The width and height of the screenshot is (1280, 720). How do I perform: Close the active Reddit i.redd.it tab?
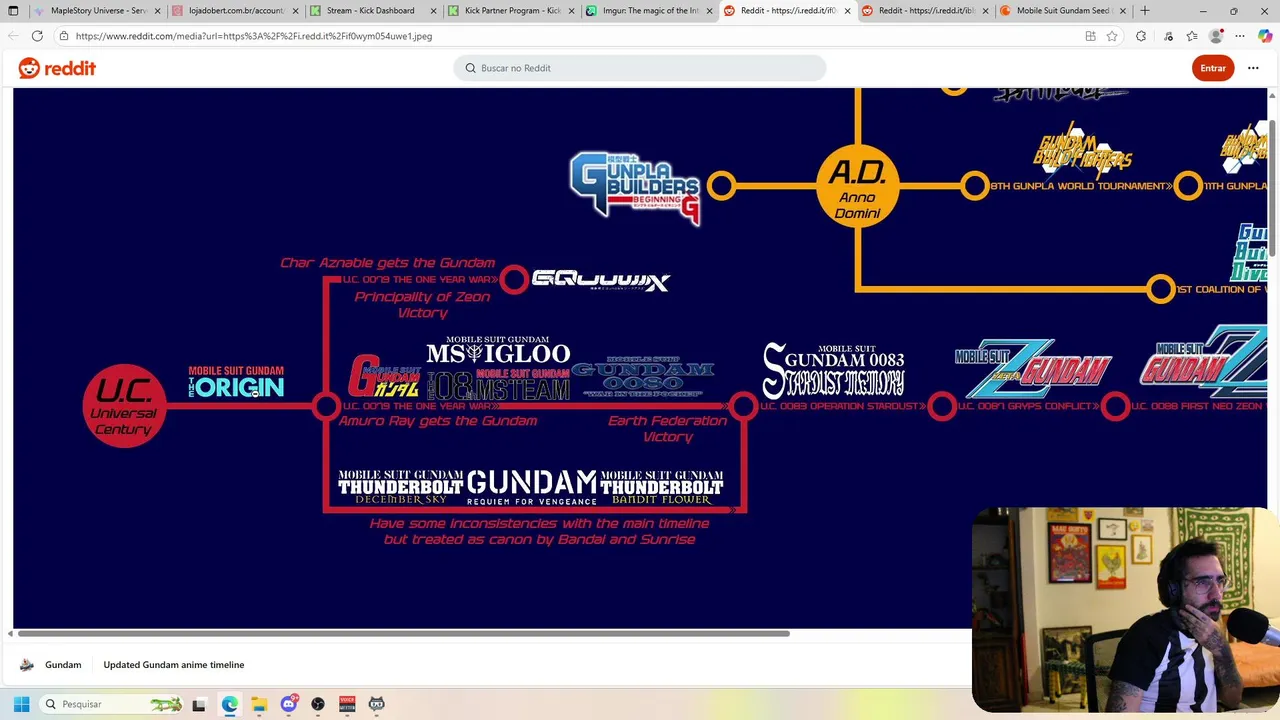tap(847, 11)
